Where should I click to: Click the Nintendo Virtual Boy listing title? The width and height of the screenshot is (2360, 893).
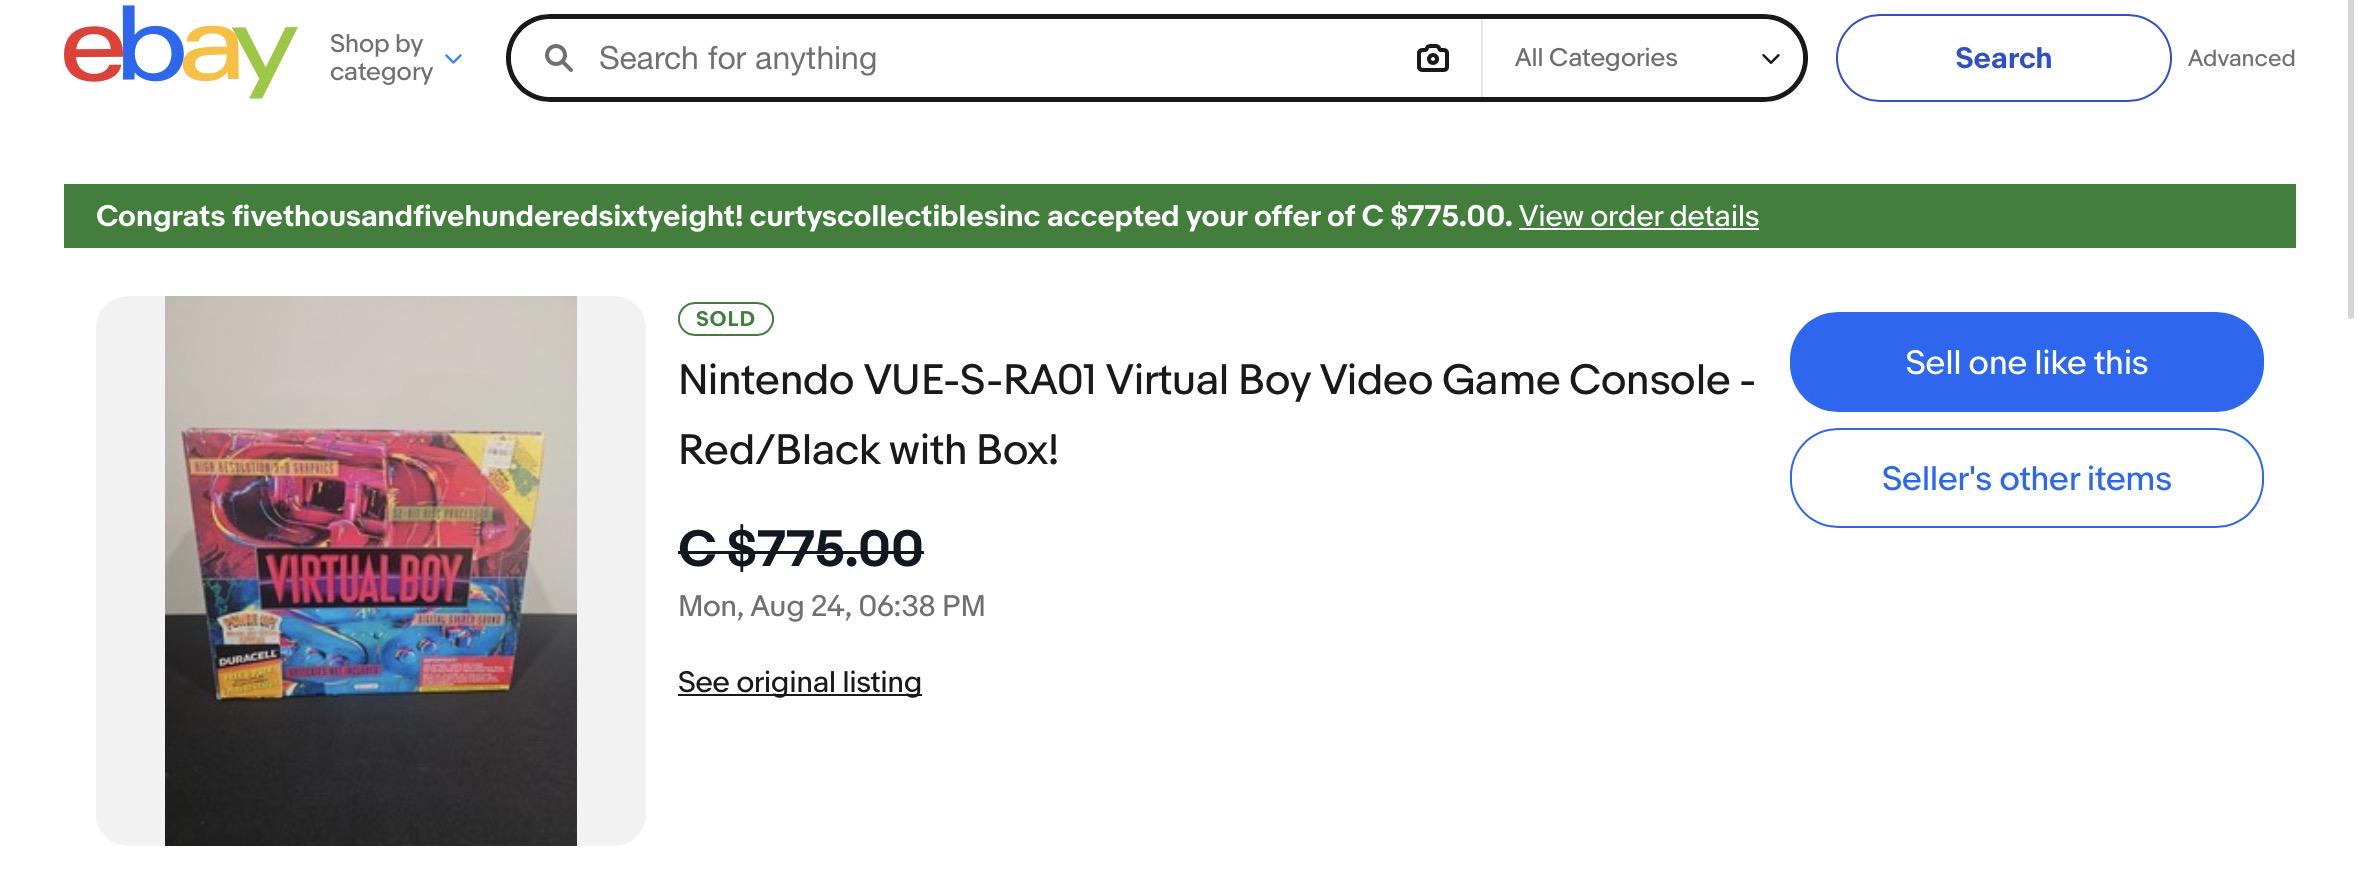coord(1216,415)
